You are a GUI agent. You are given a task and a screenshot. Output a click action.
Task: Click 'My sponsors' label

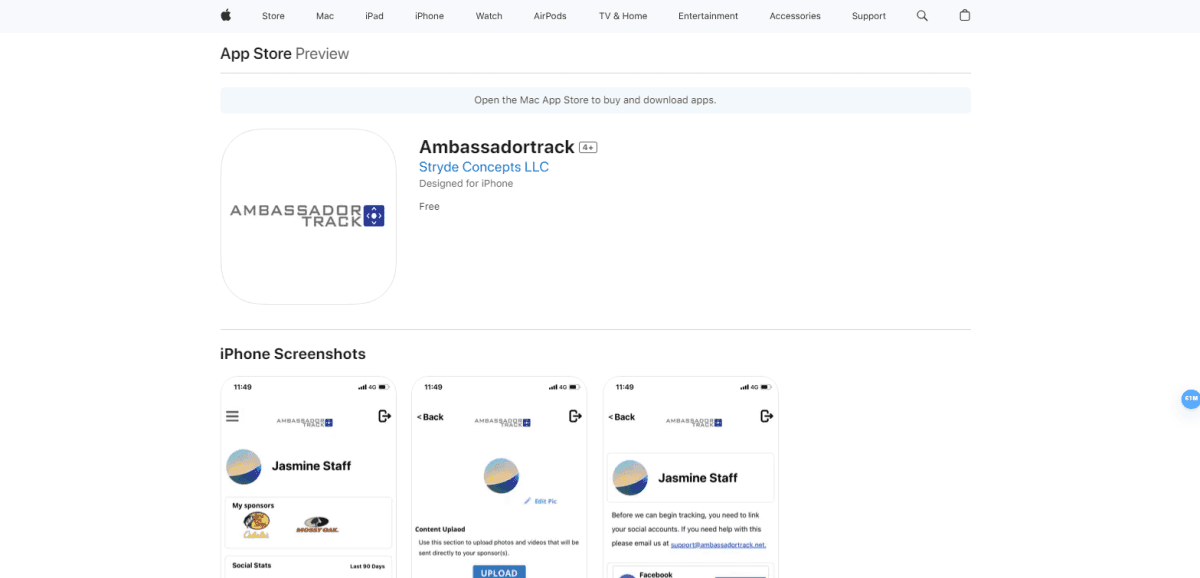(x=253, y=506)
